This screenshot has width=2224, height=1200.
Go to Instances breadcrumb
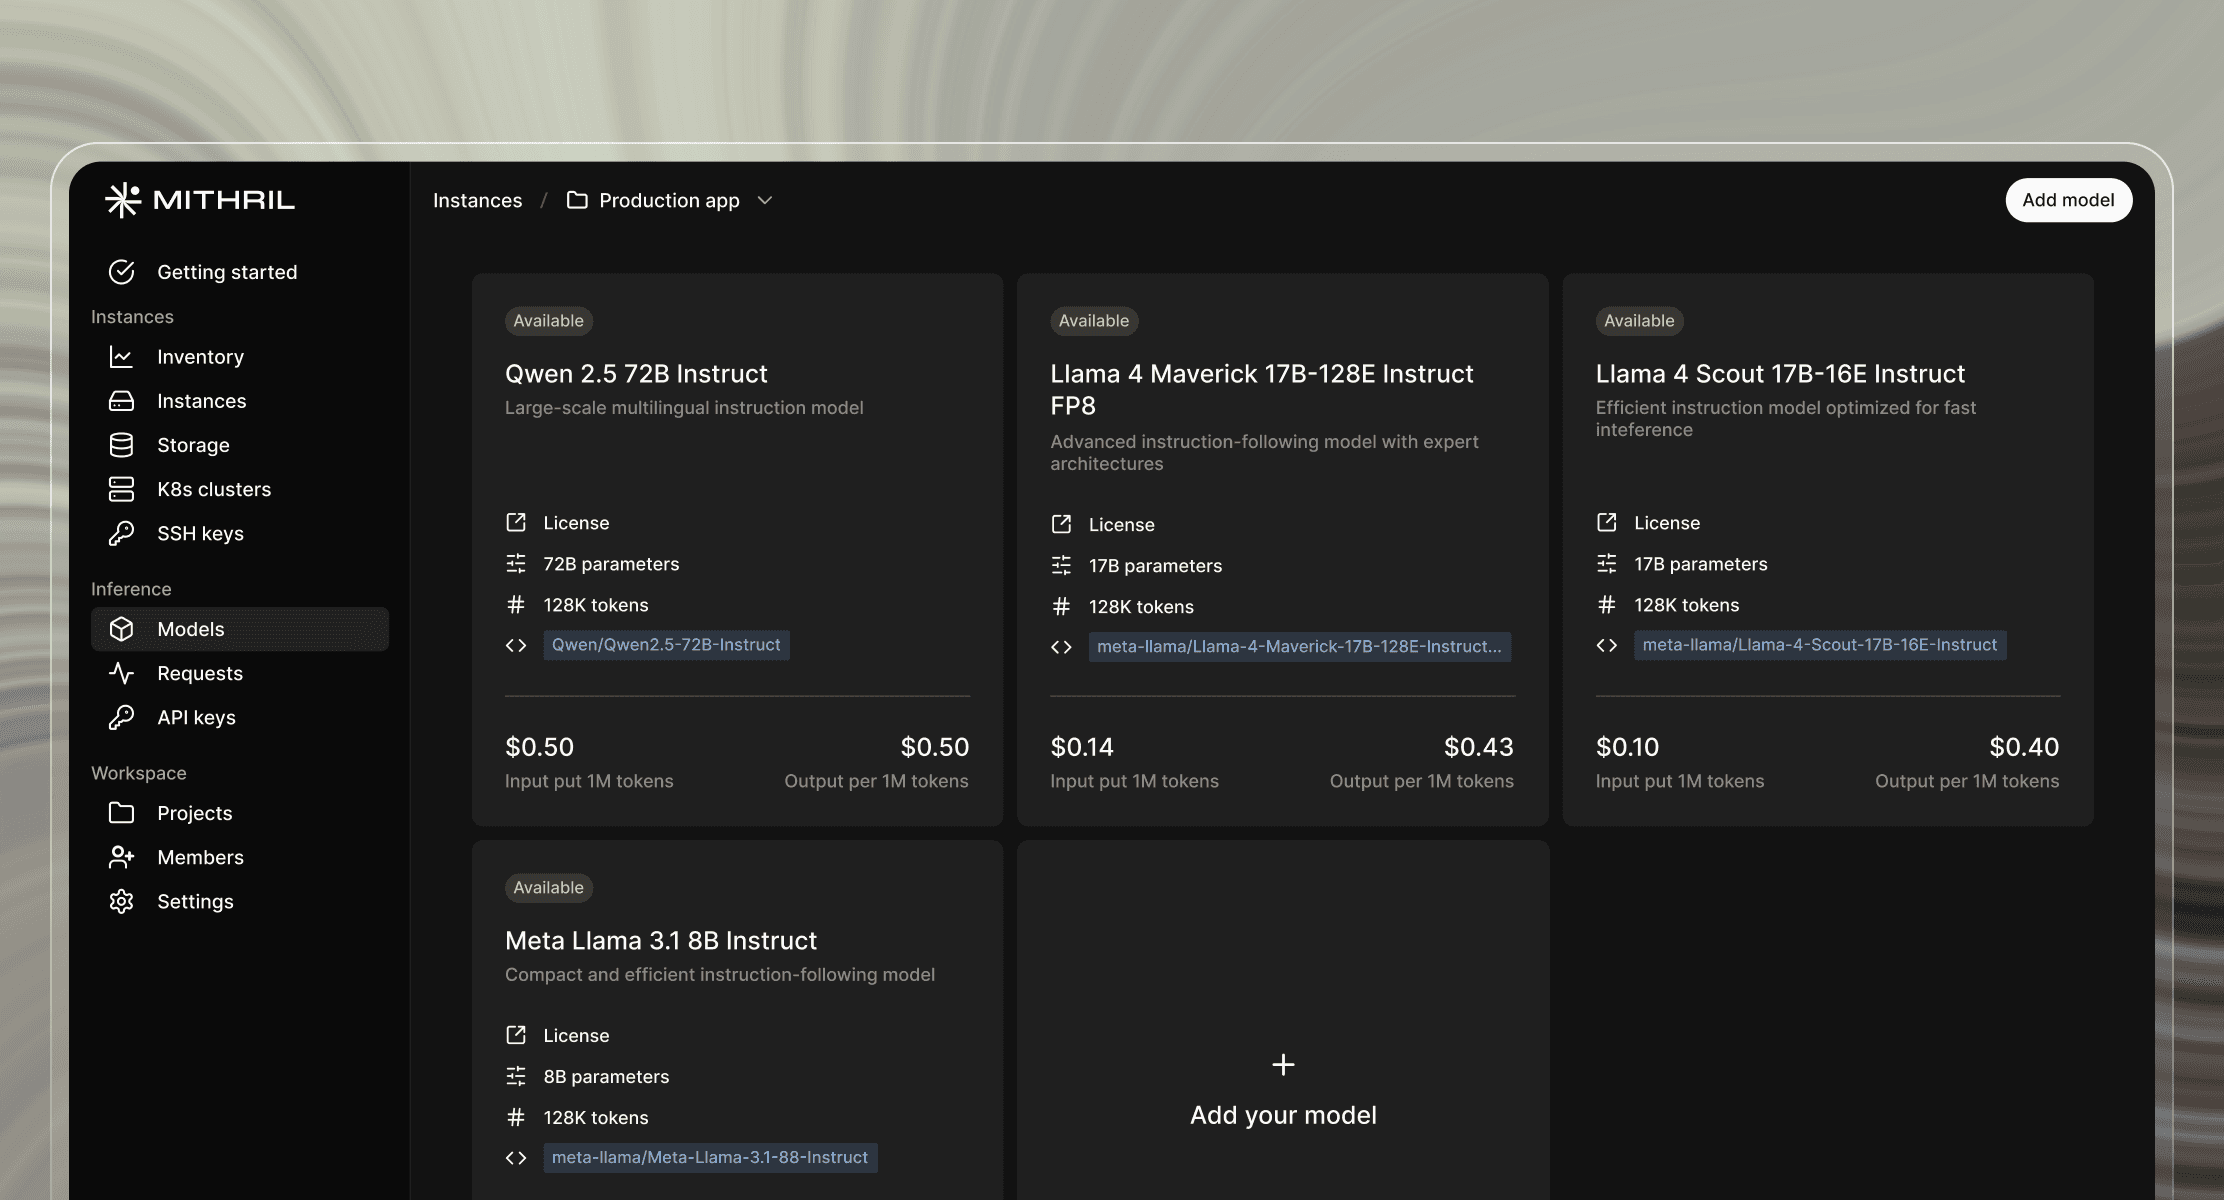pyautogui.click(x=477, y=200)
